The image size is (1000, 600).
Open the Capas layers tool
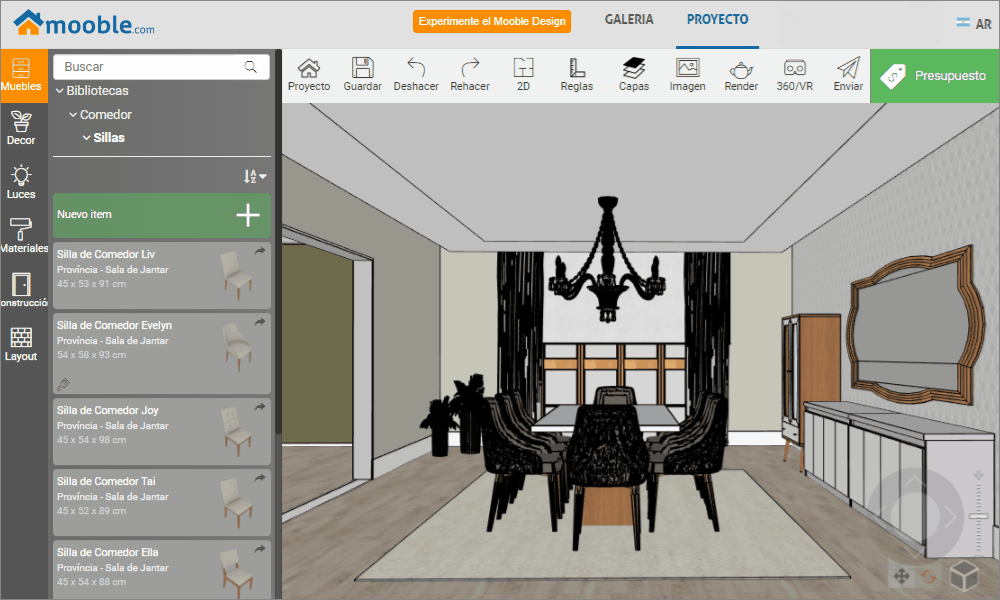tap(633, 75)
